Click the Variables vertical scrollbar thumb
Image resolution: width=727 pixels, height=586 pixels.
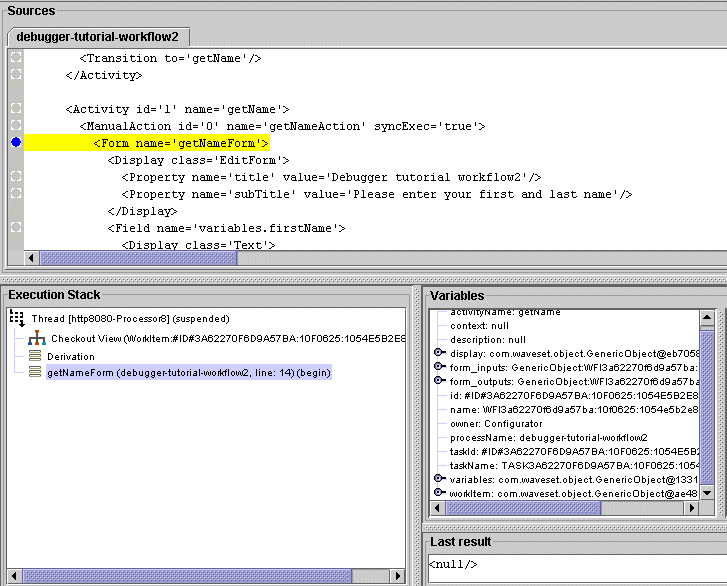tap(707, 408)
